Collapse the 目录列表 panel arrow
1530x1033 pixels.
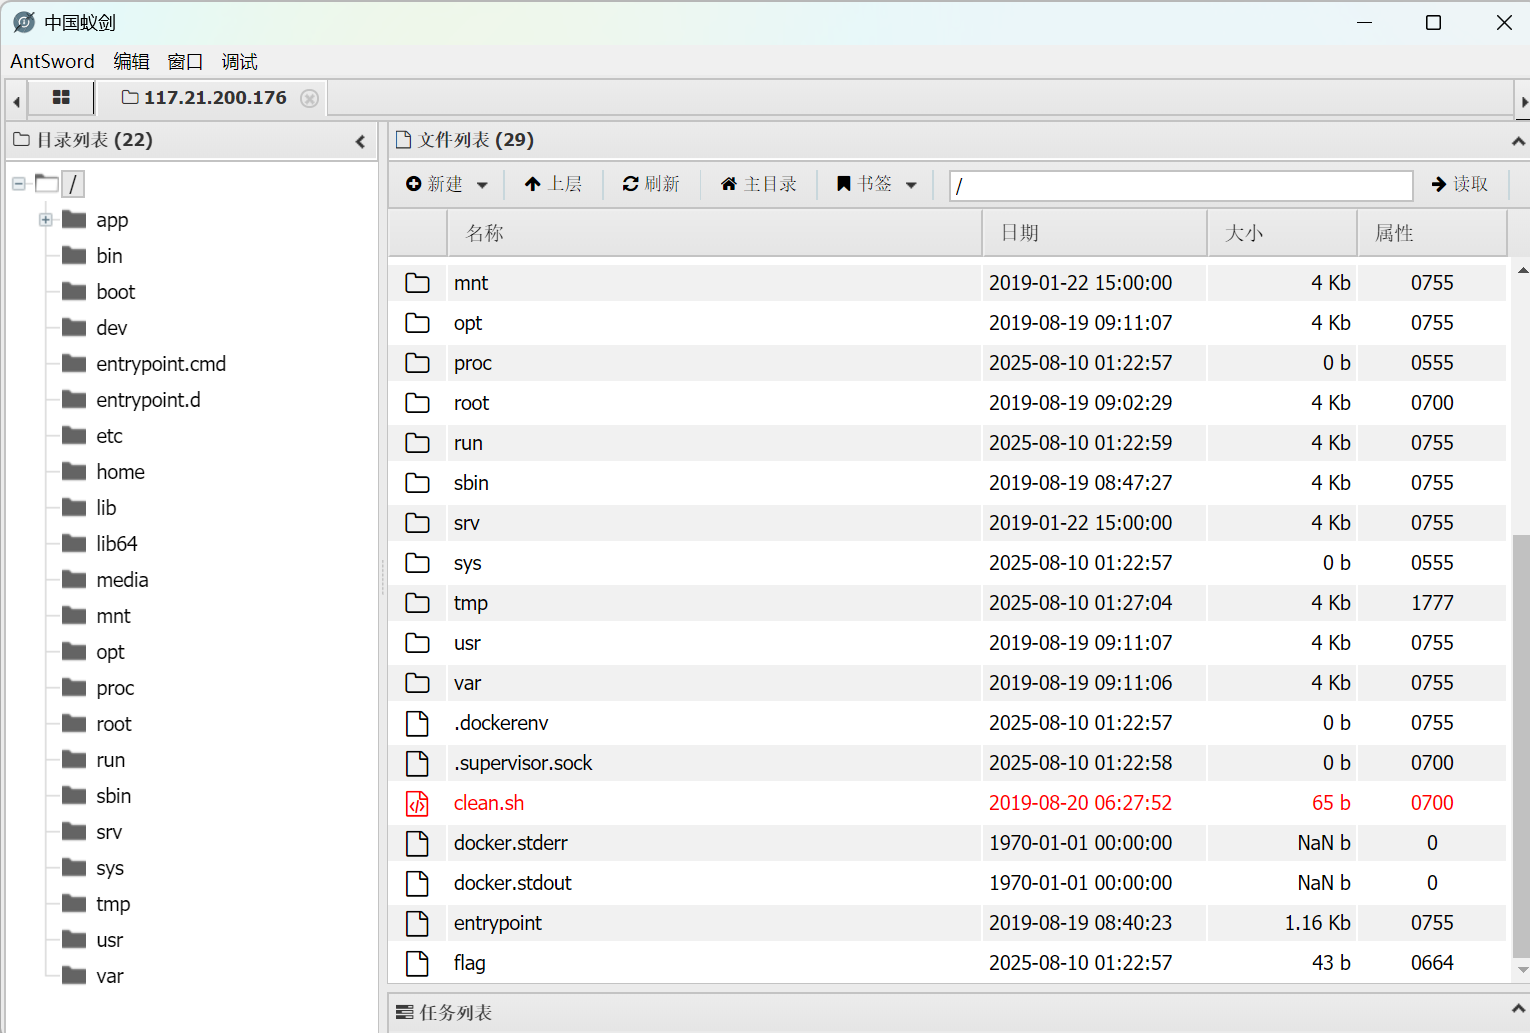click(x=360, y=142)
